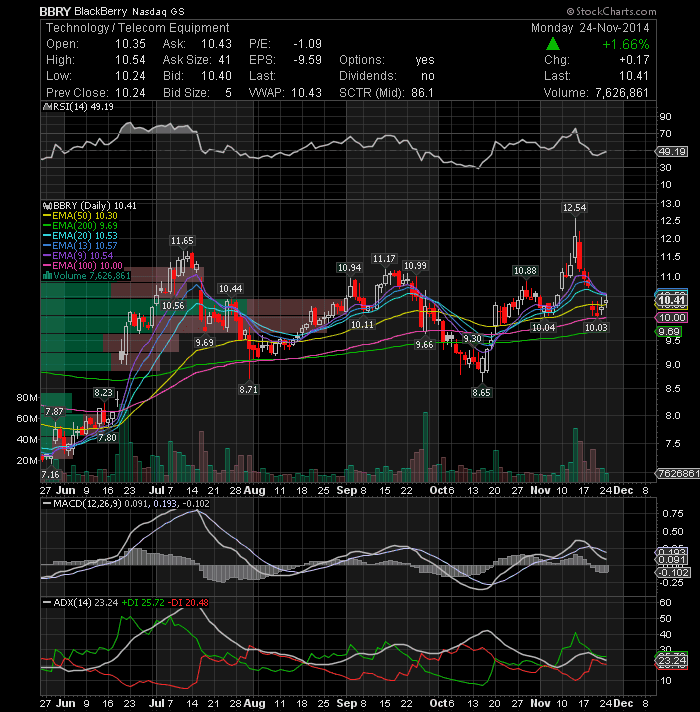Click the 10.88 price label
The width and height of the screenshot is (700, 712).
tap(525, 271)
